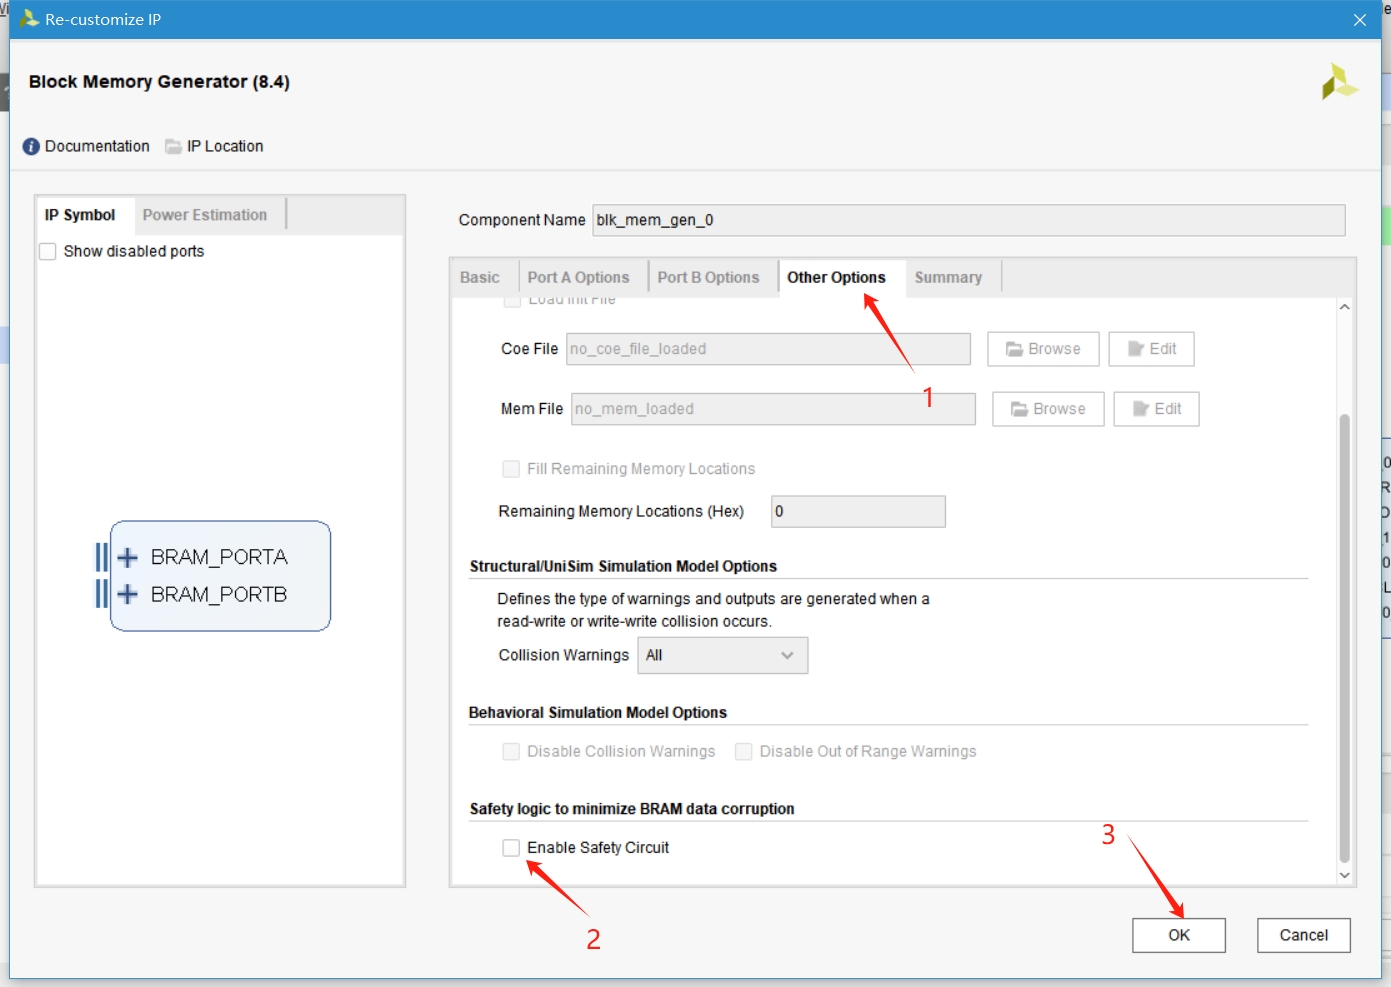The width and height of the screenshot is (1391, 987).
Task: Click the Component Name field
Action: 969,220
